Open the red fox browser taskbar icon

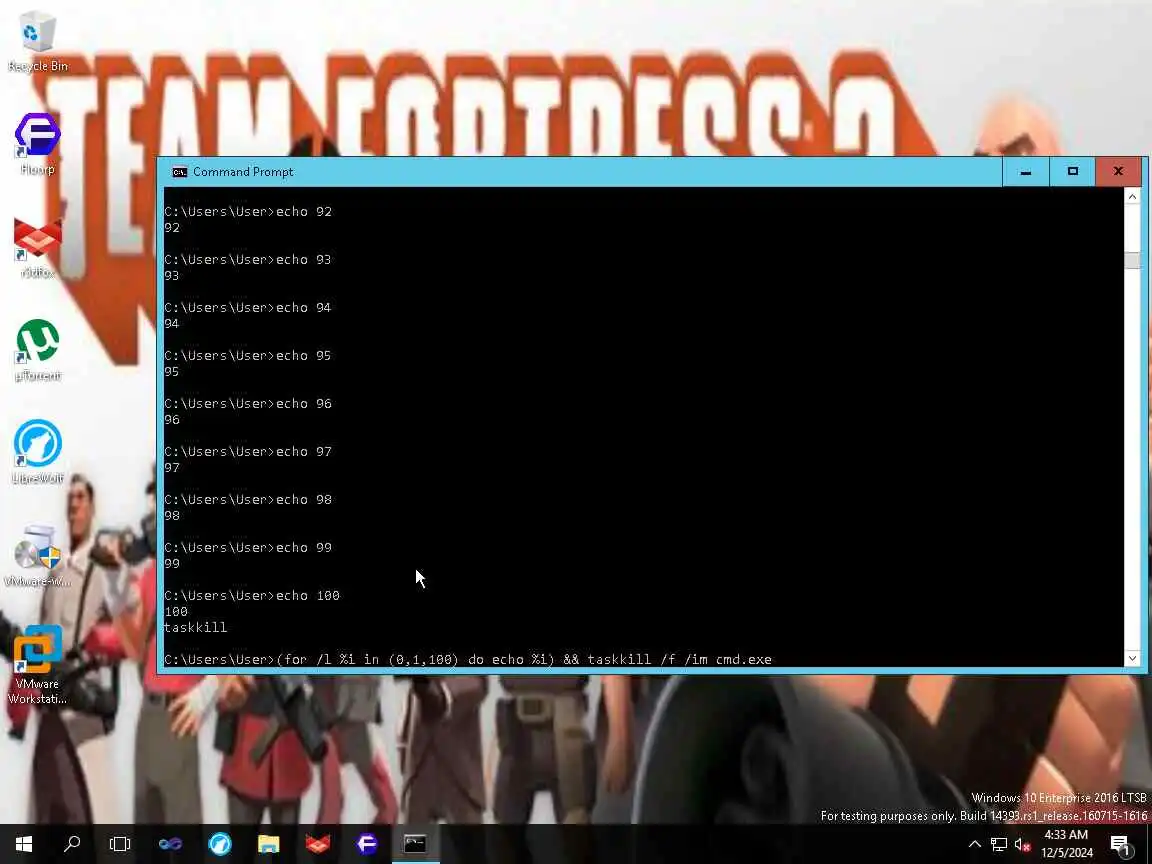pos(317,844)
